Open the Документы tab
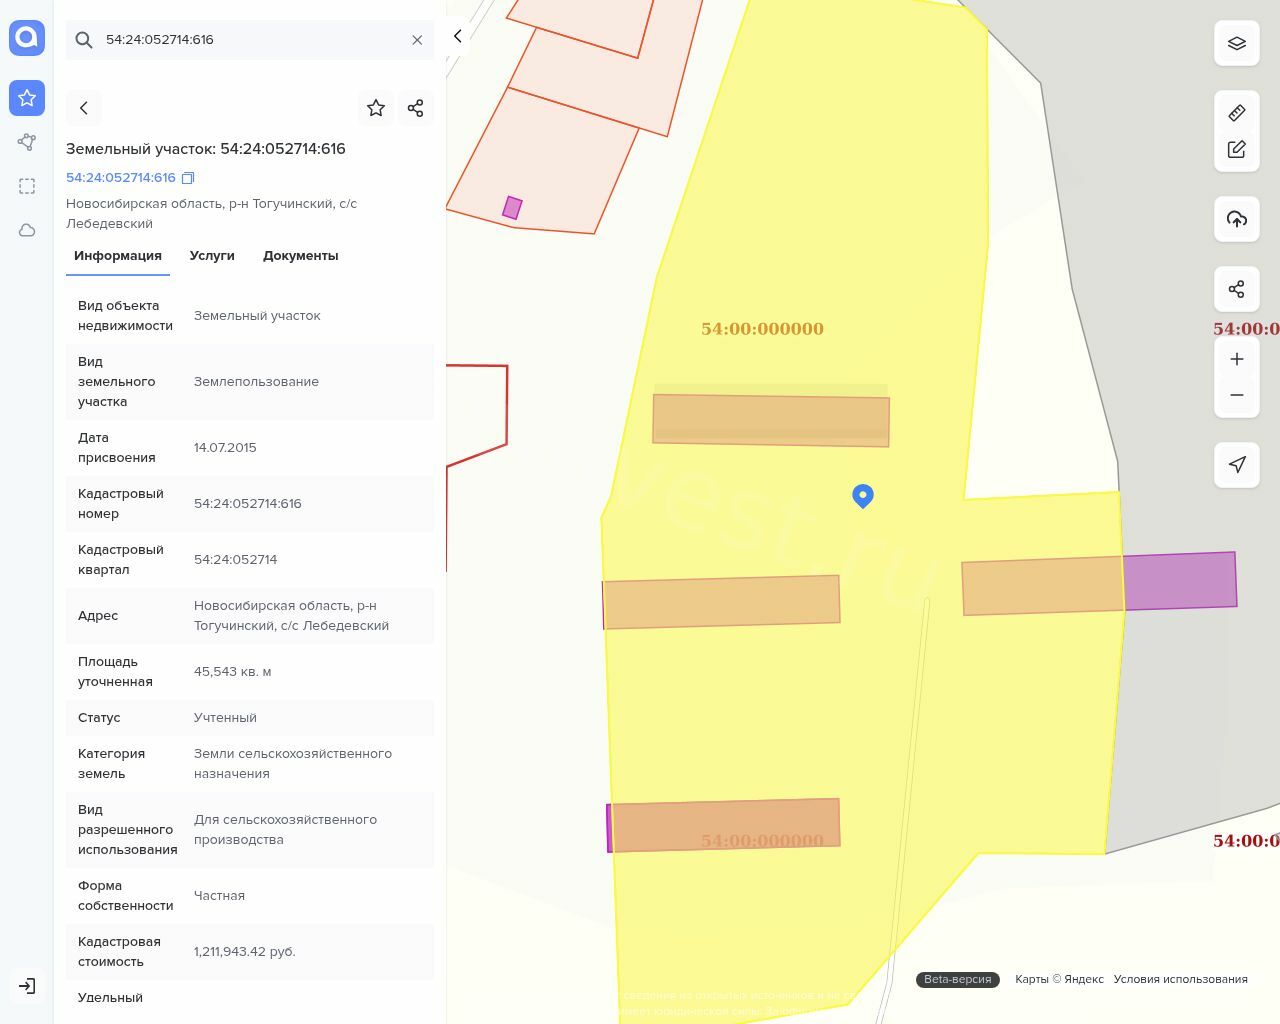The image size is (1280, 1024). click(x=300, y=256)
